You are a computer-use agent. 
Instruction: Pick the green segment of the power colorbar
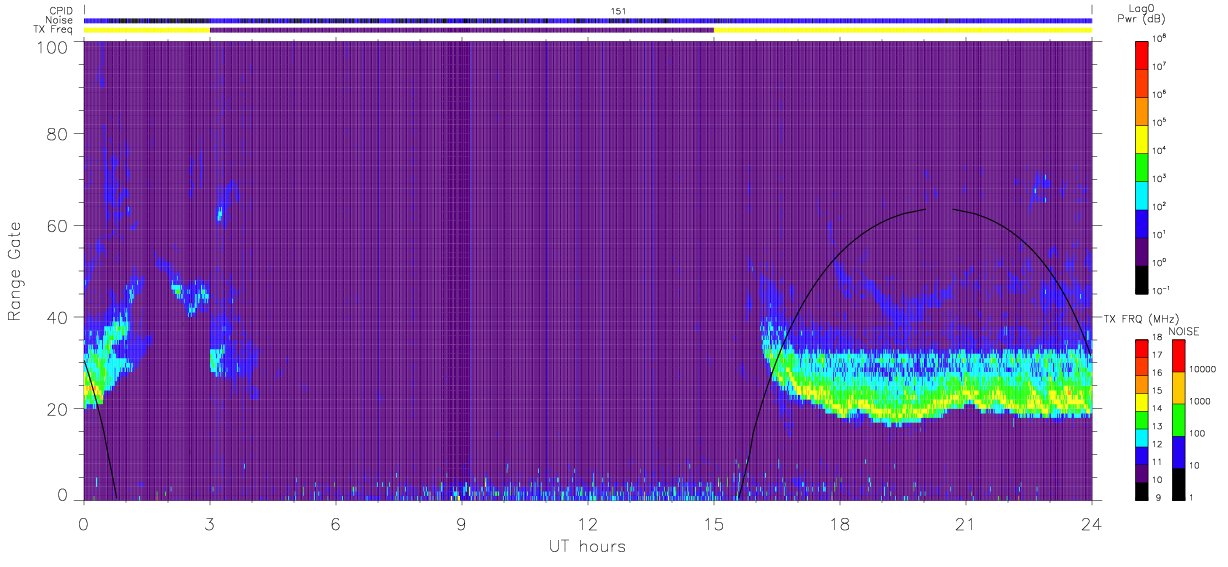pyautogui.click(x=1144, y=165)
